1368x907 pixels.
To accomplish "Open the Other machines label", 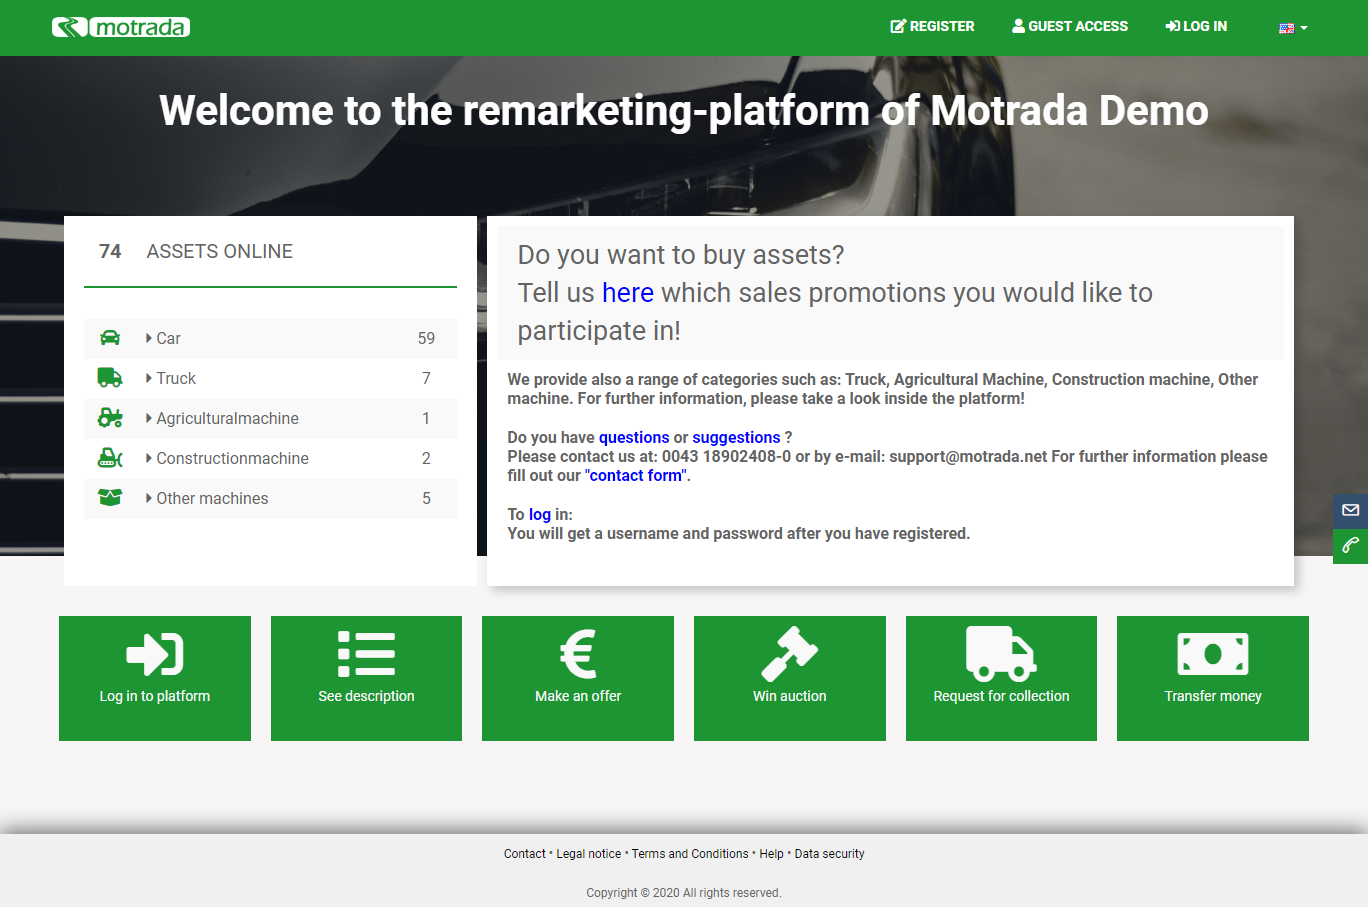I will coord(212,499).
